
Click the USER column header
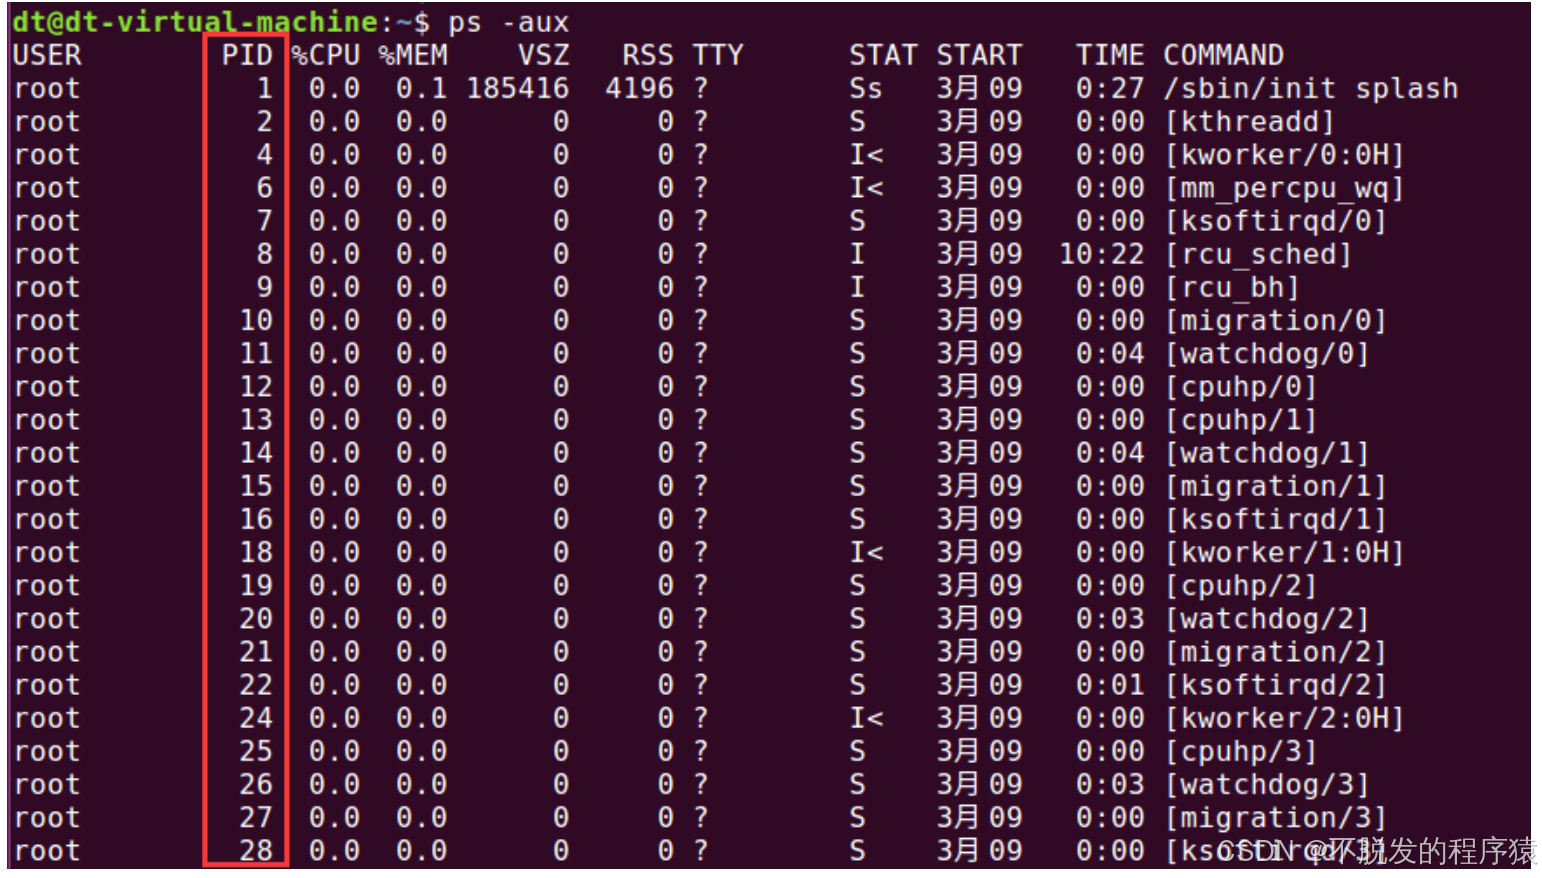click(47, 55)
